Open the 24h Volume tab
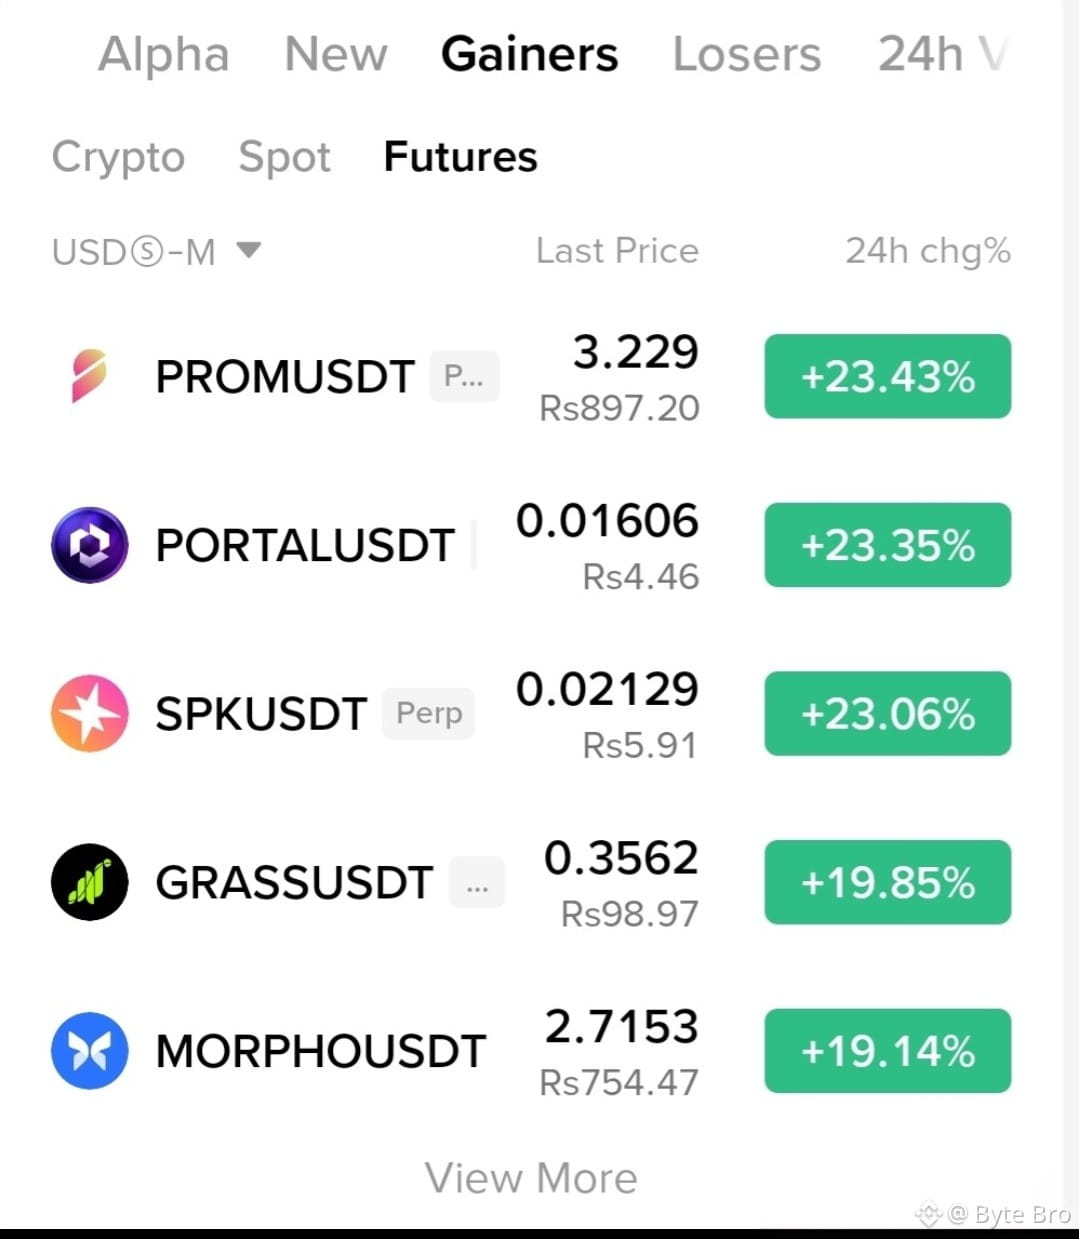The image size is (1079, 1239). (x=943, y=54)
